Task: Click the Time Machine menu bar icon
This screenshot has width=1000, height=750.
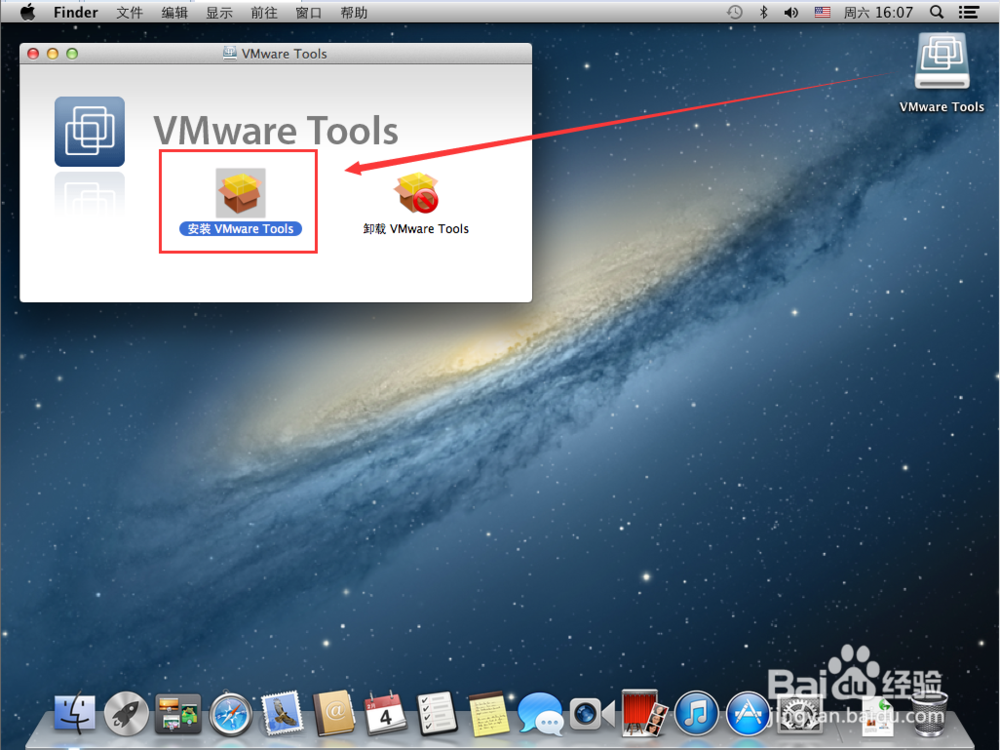Action: coord(735,12)
